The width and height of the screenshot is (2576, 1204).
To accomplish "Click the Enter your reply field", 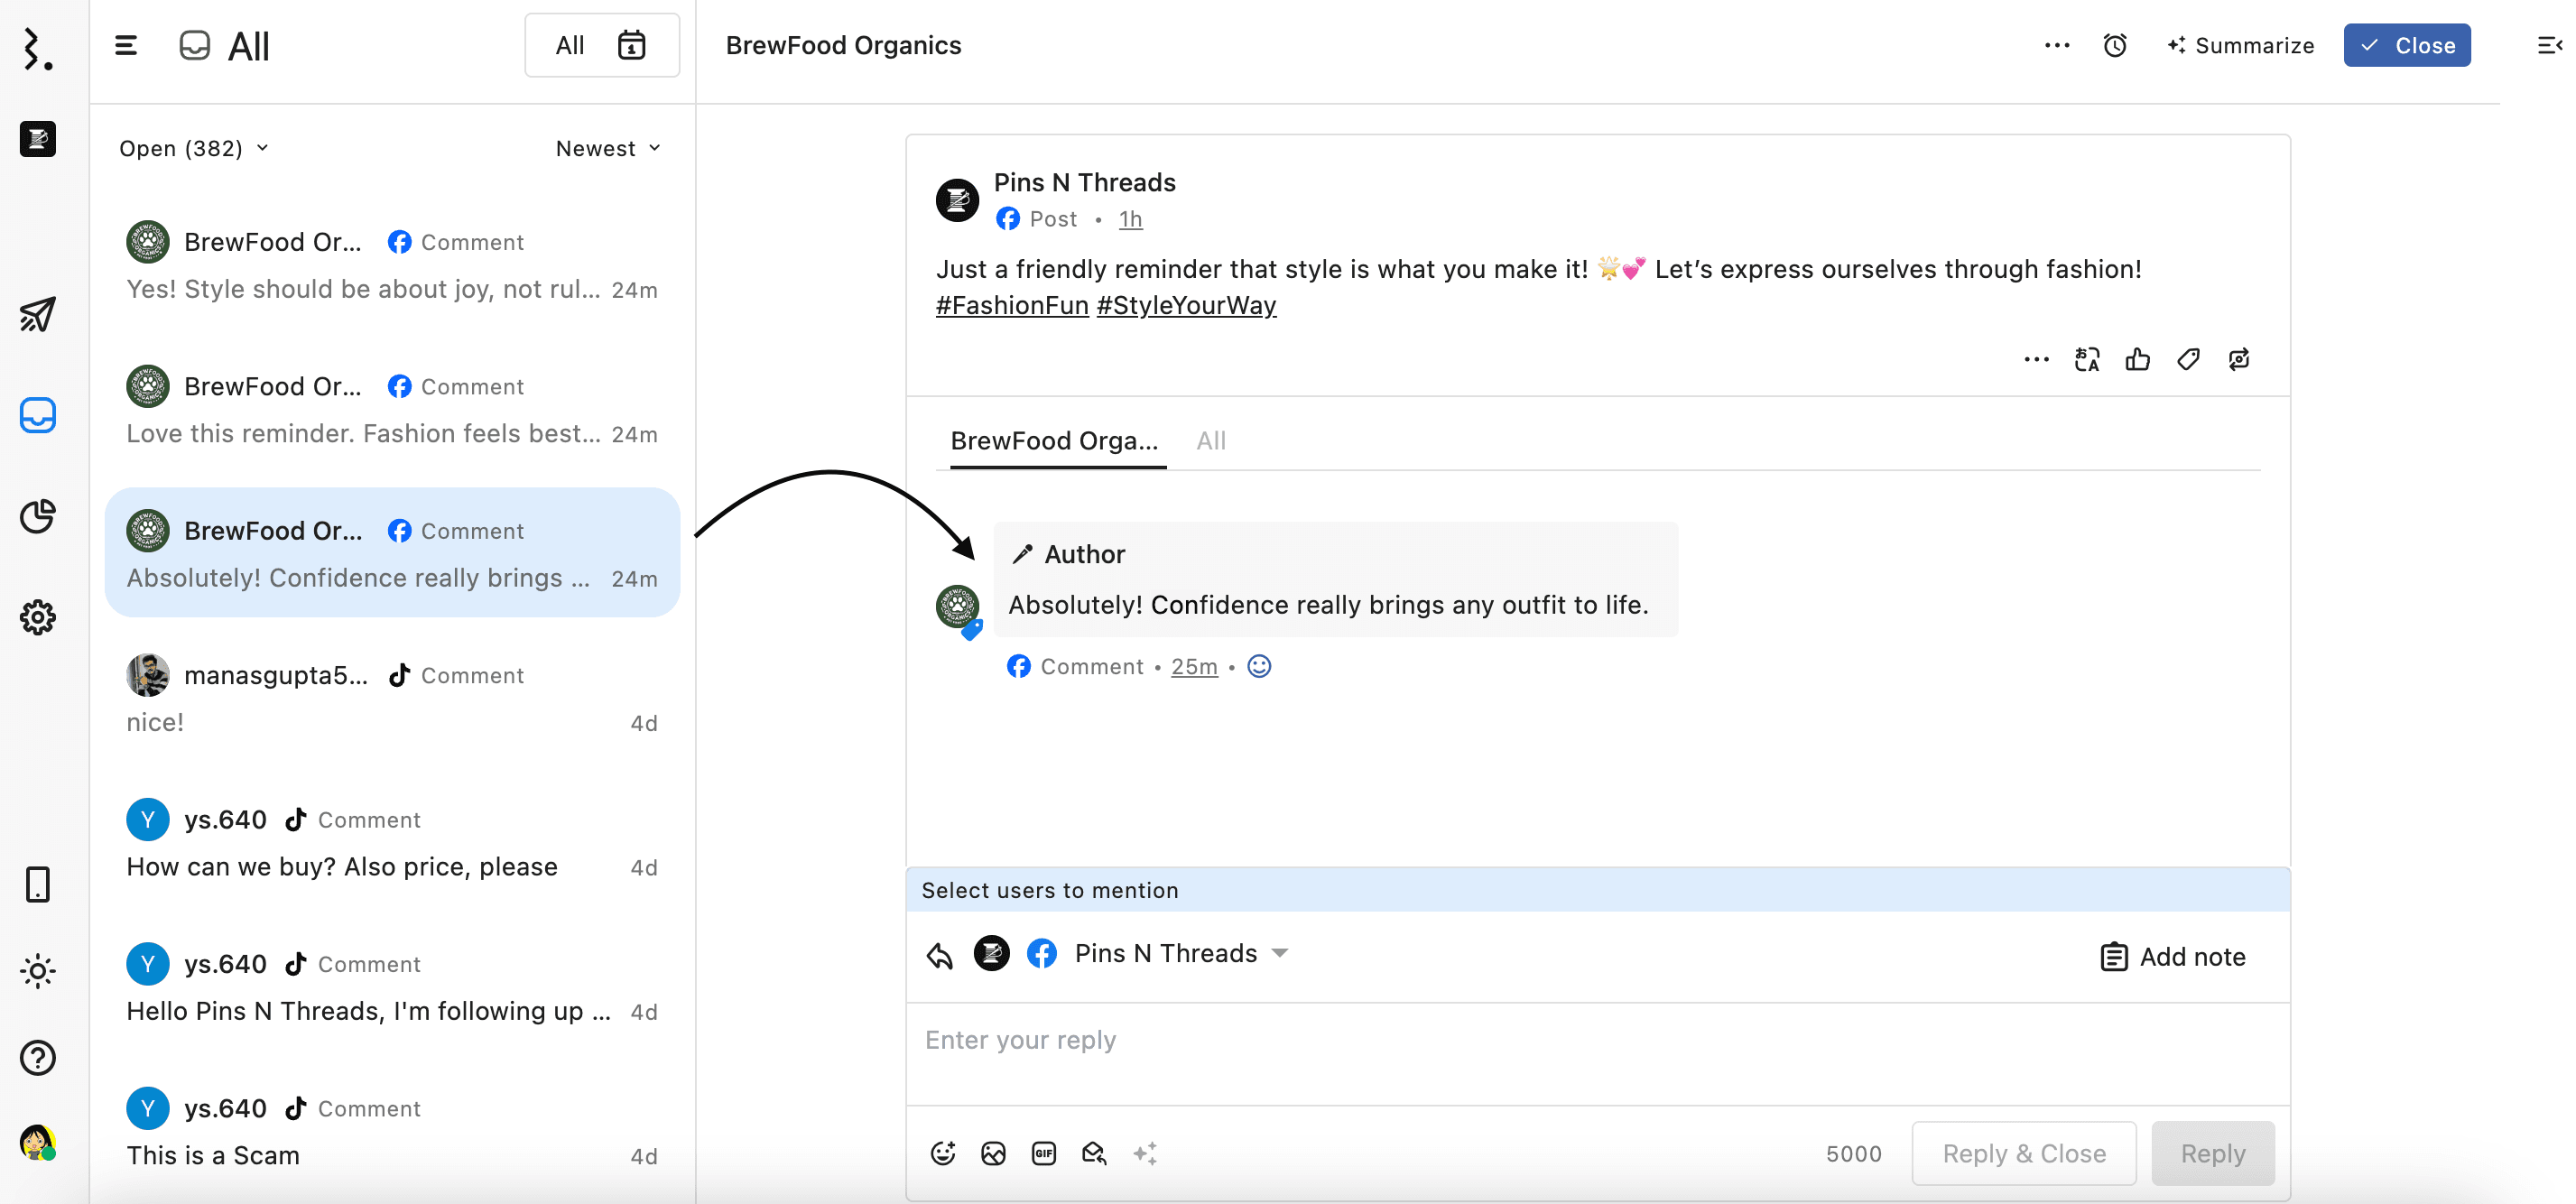I will click(x=1596, y=1041).
